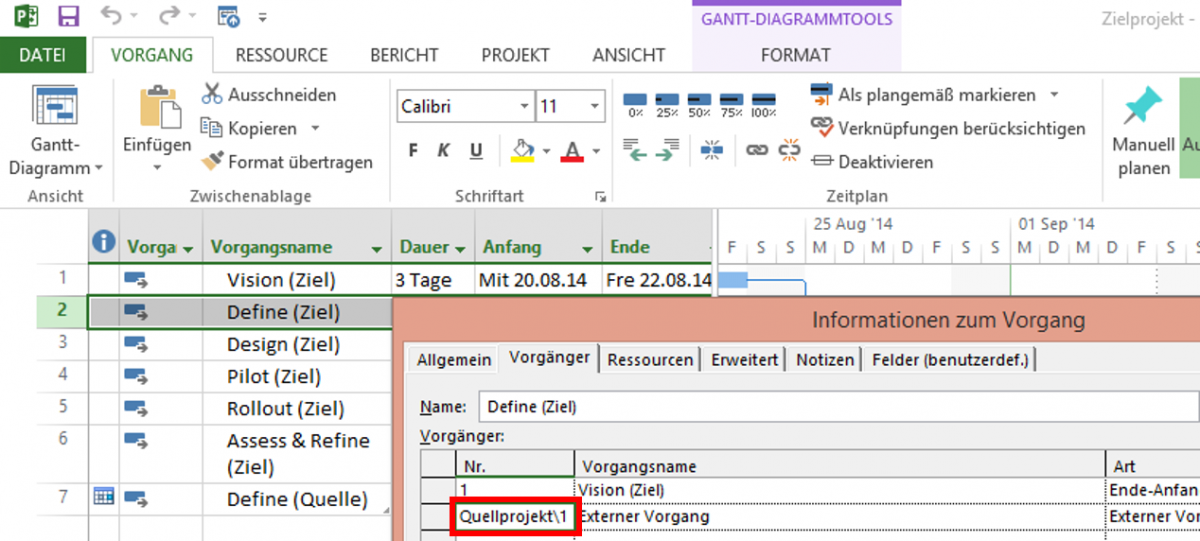Screen dimensions: 1200x541
Task: Switch to the RESSOURCE ribbon tab
Action: [281, 55]
